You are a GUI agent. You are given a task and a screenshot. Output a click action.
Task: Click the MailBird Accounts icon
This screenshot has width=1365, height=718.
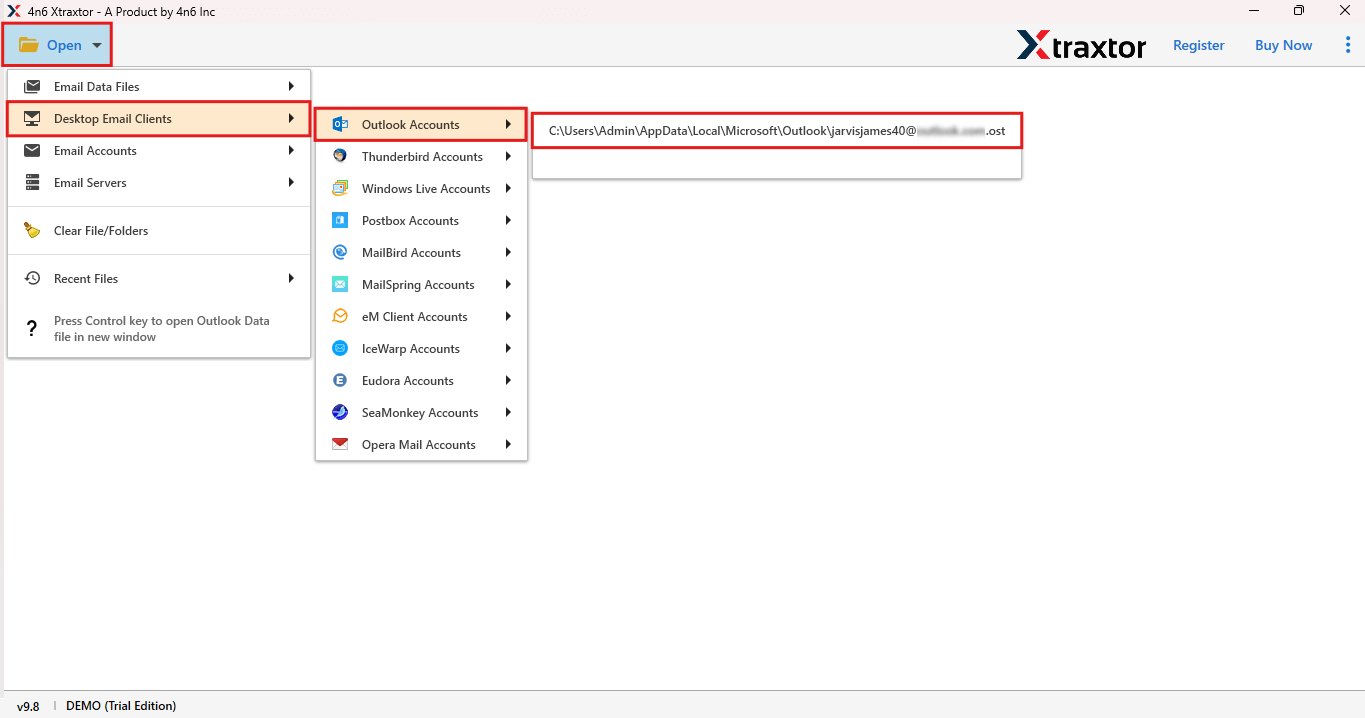[341, 252]
